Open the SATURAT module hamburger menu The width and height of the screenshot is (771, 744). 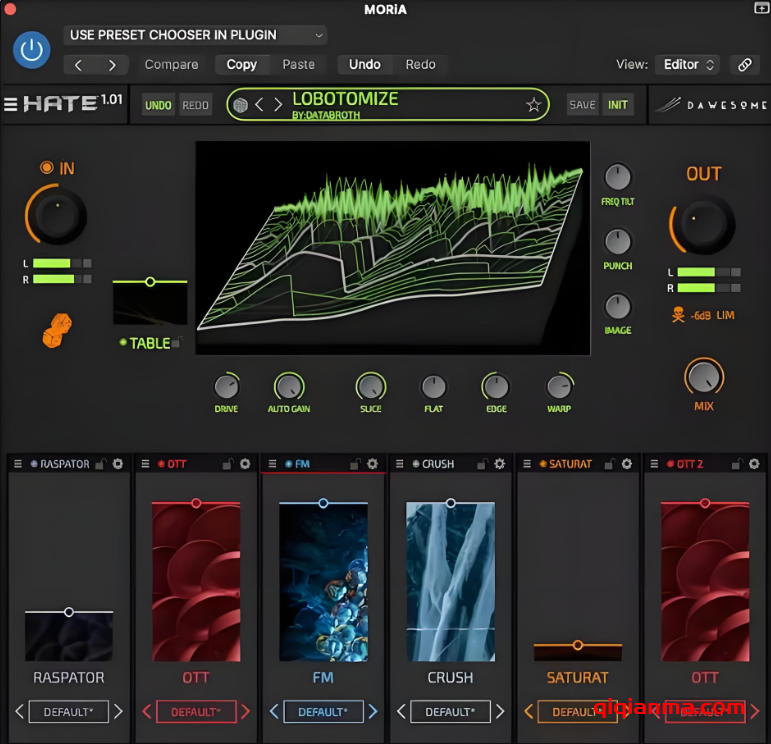coord(527,464)
